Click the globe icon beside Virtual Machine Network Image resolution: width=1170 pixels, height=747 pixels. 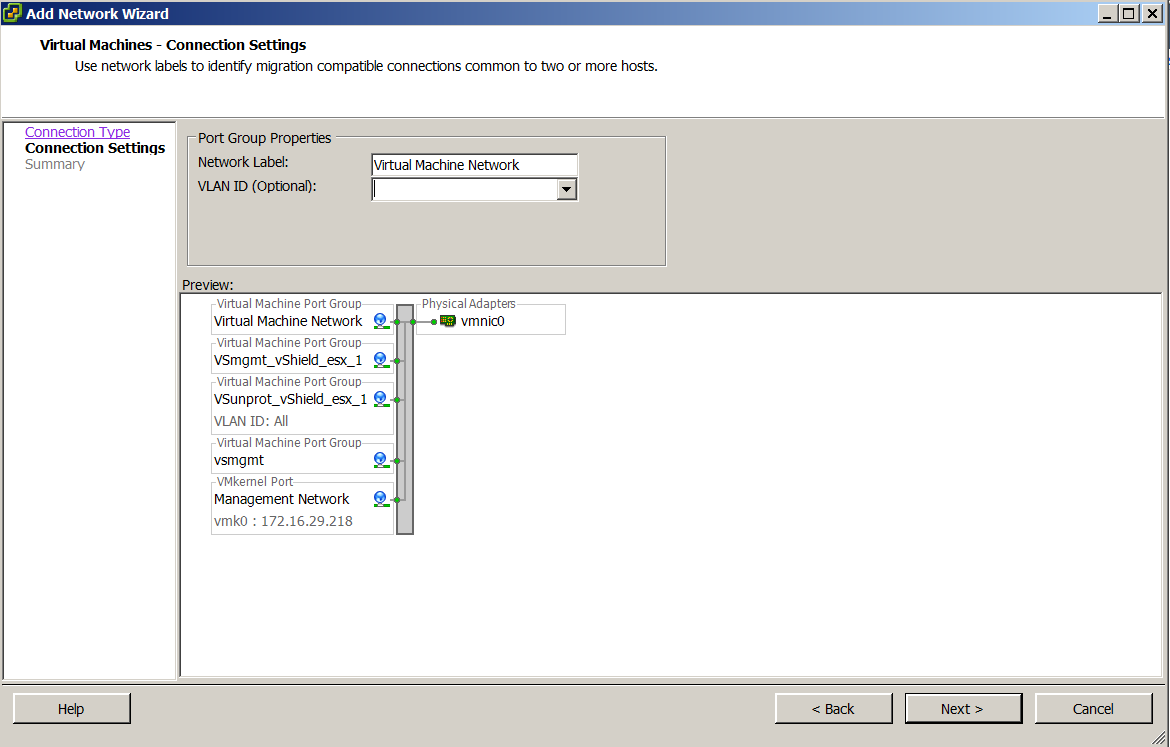point(380,321)
